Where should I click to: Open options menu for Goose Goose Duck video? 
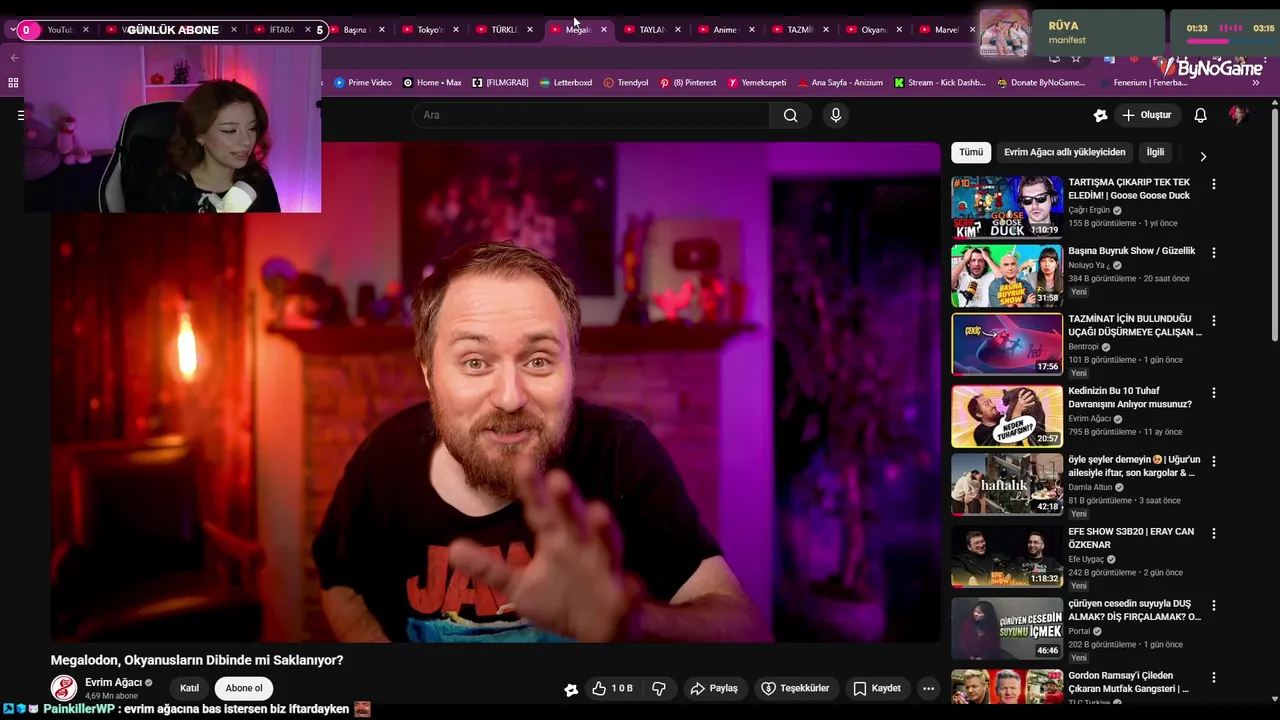1214,184
